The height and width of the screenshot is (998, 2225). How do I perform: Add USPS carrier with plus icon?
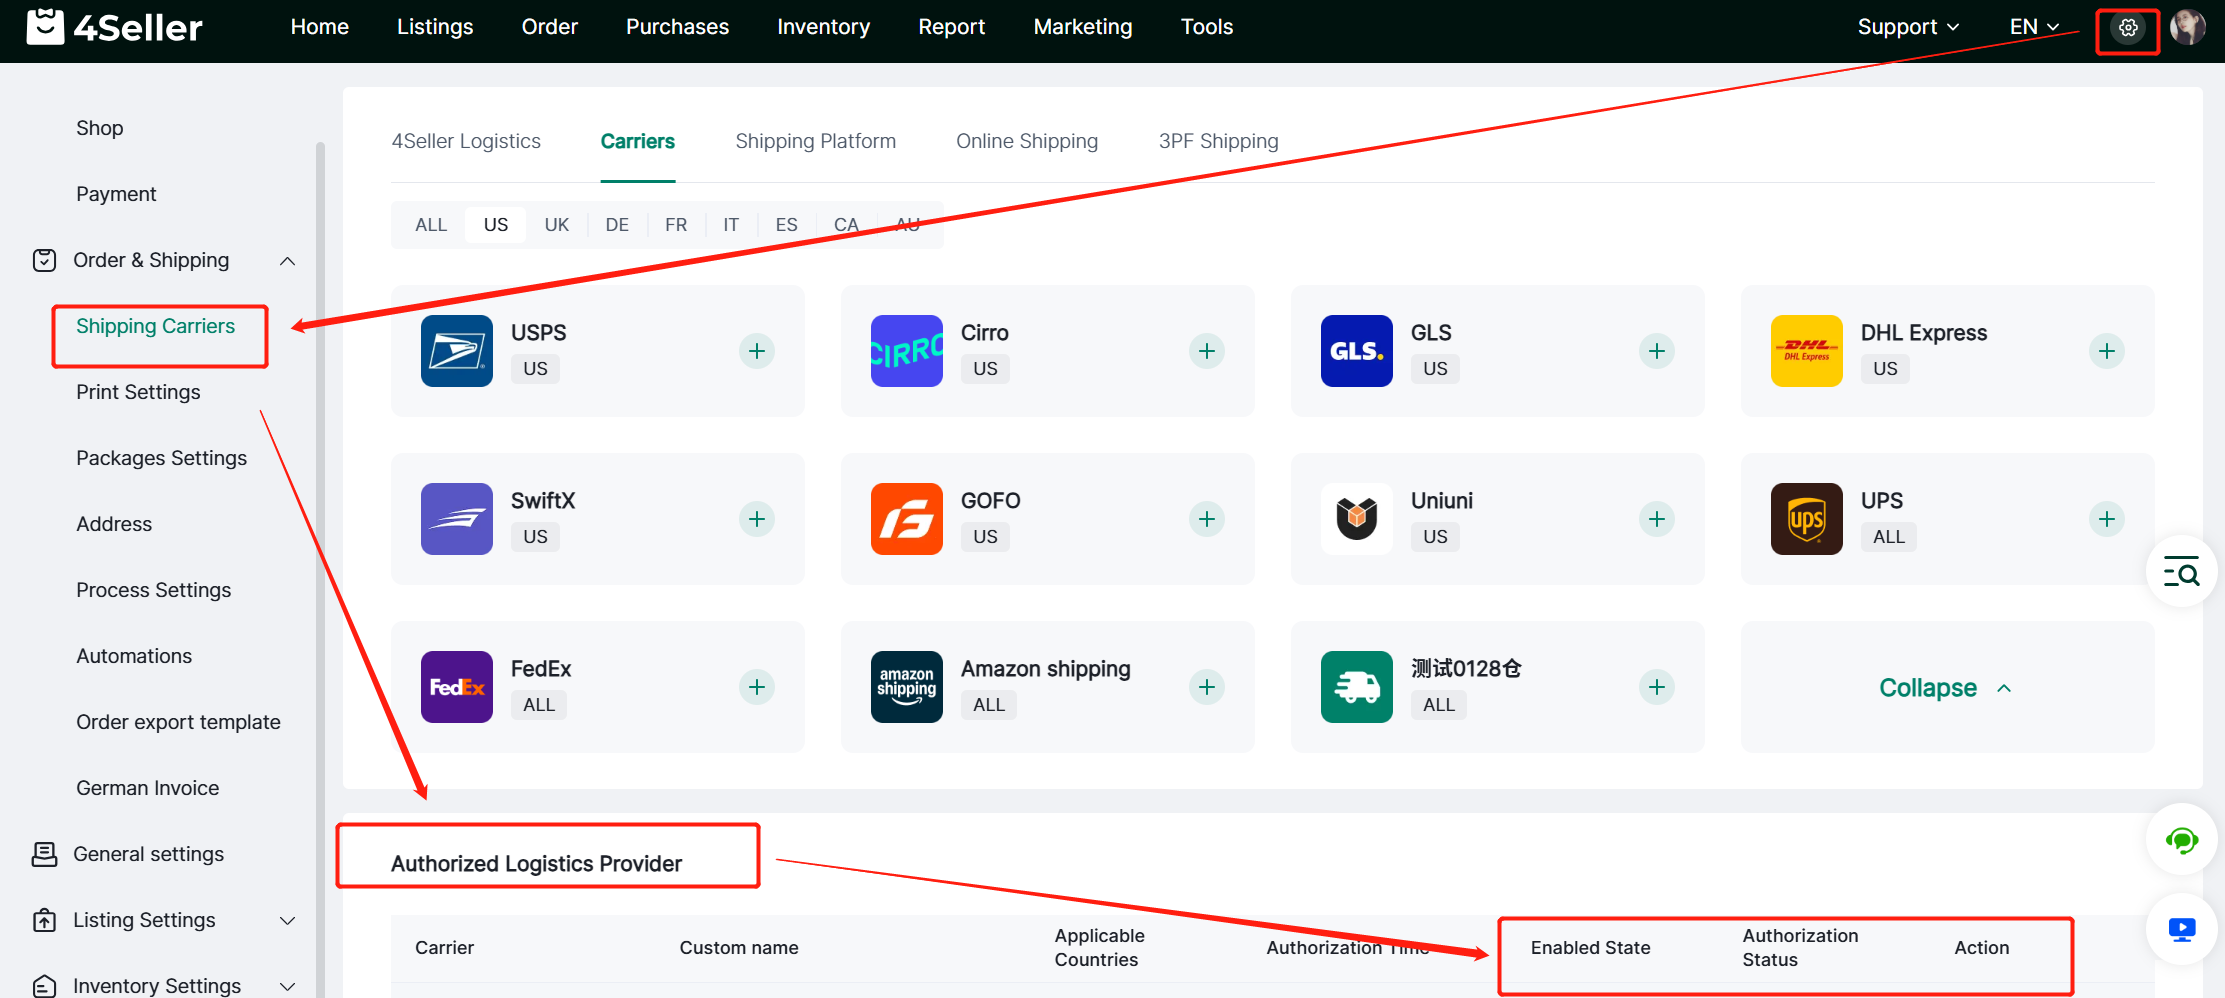pyautogui.click(x=757, y=351)
